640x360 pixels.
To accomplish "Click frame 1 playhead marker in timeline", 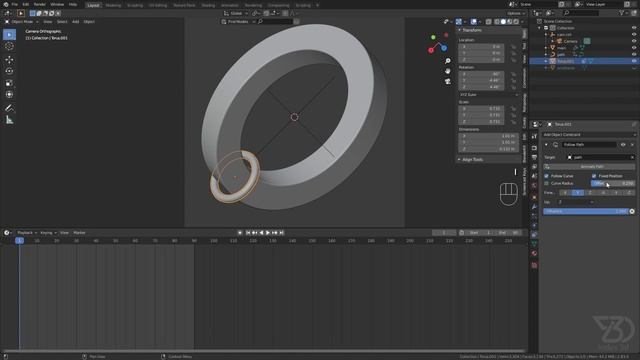I will tap(19, 241).
